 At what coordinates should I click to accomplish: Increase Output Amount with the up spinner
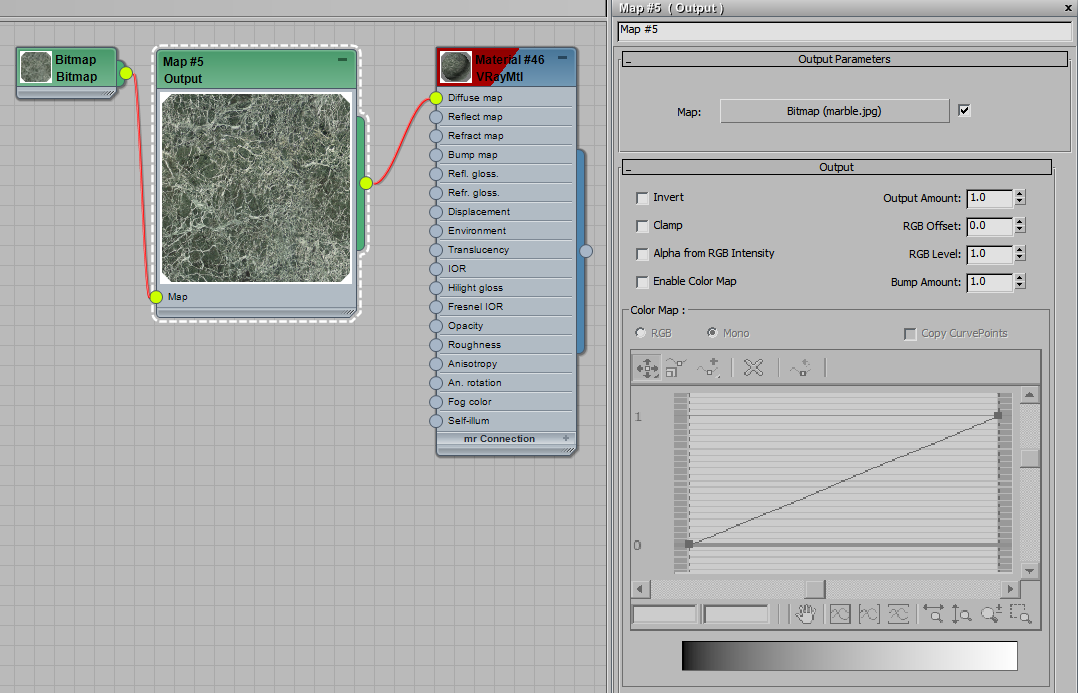pos(1020,193)
